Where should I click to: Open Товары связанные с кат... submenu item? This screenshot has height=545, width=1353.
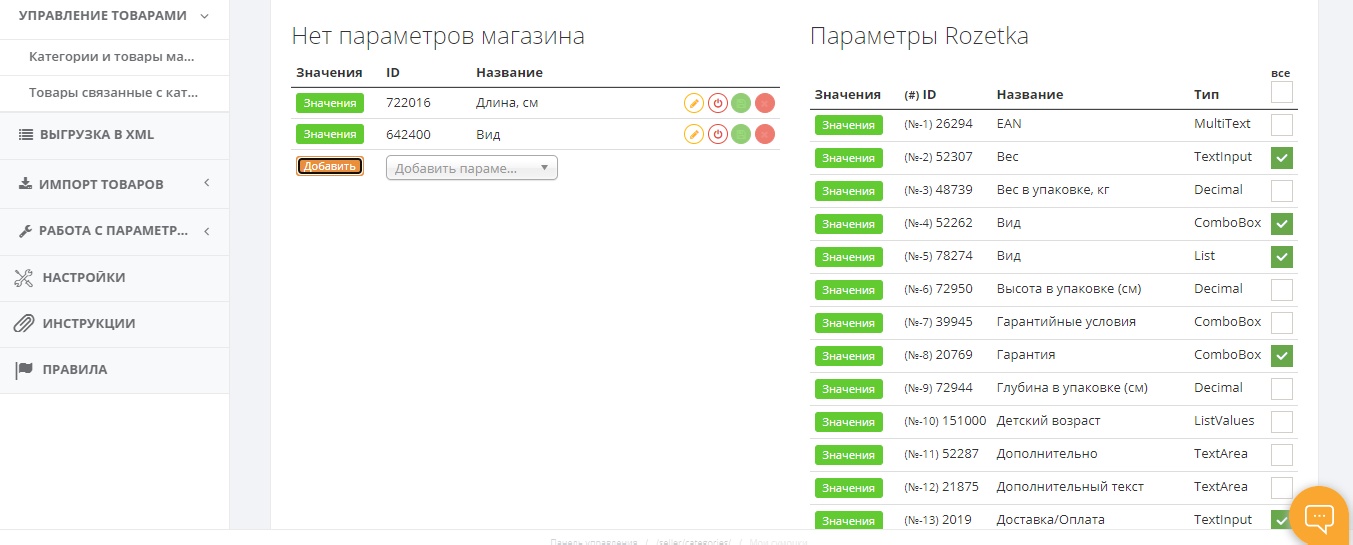coord(114,93)
